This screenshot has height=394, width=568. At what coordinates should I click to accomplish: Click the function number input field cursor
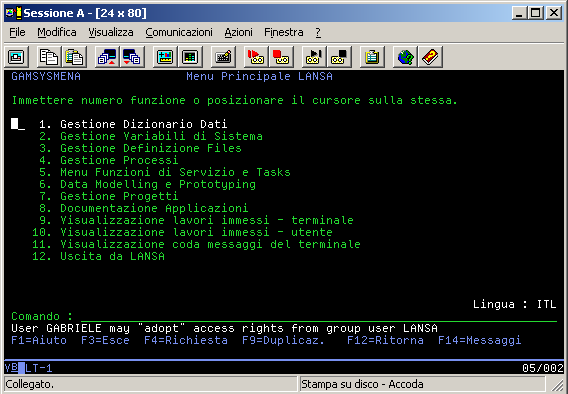(x=18, y=124)
